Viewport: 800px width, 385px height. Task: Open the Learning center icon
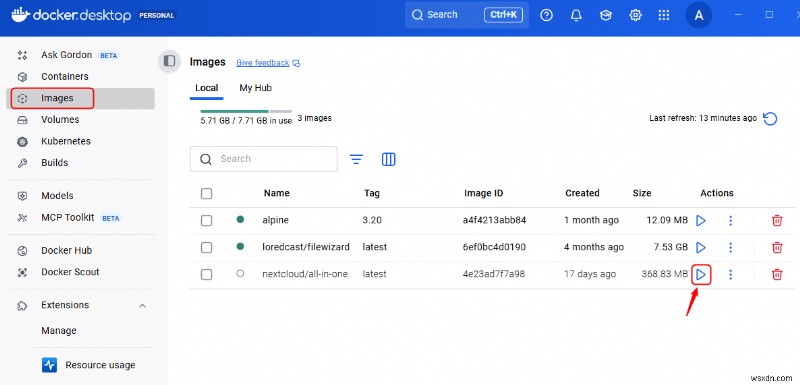click(606, 15)
